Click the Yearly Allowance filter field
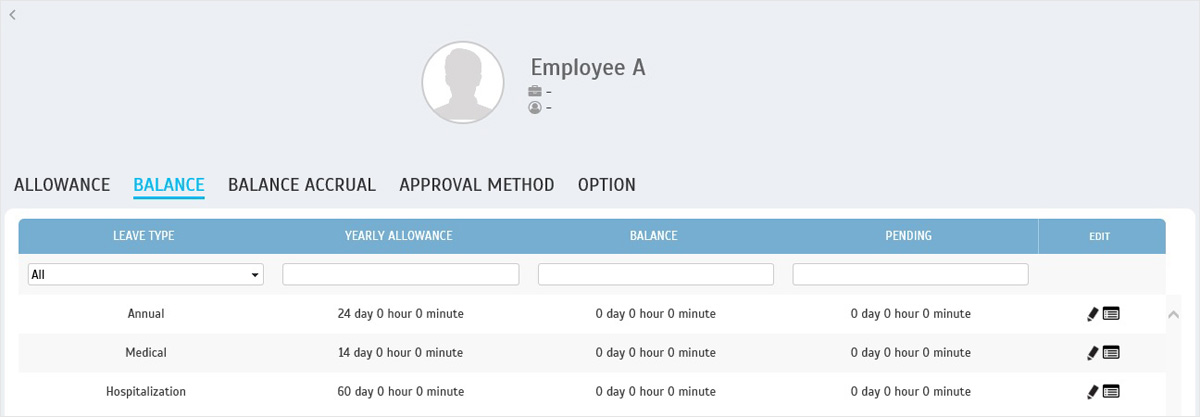Viewport: 1200px width, 417px height. 401,274
